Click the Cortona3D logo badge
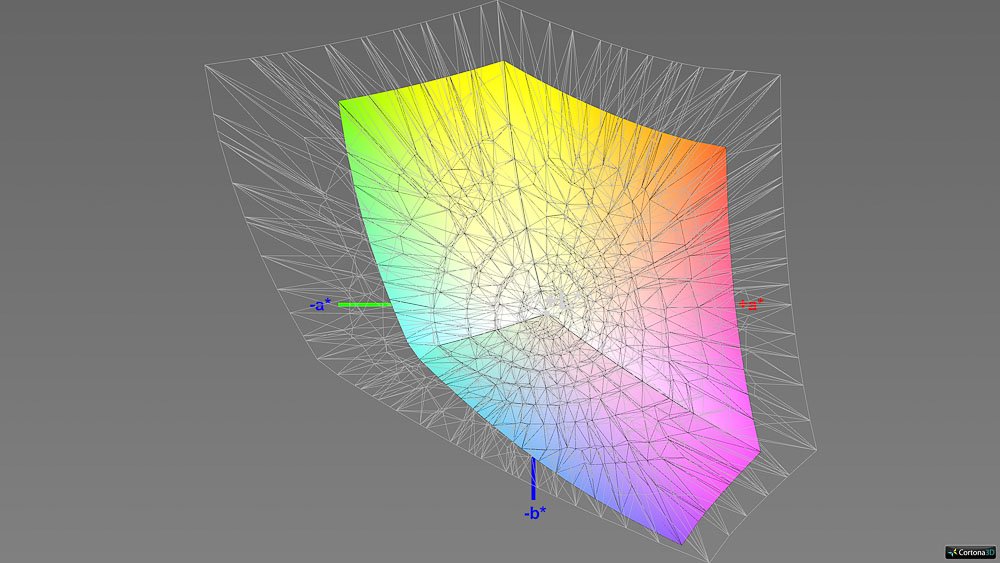Viewport: 1000px width, 563px height. tap(971, 552)
